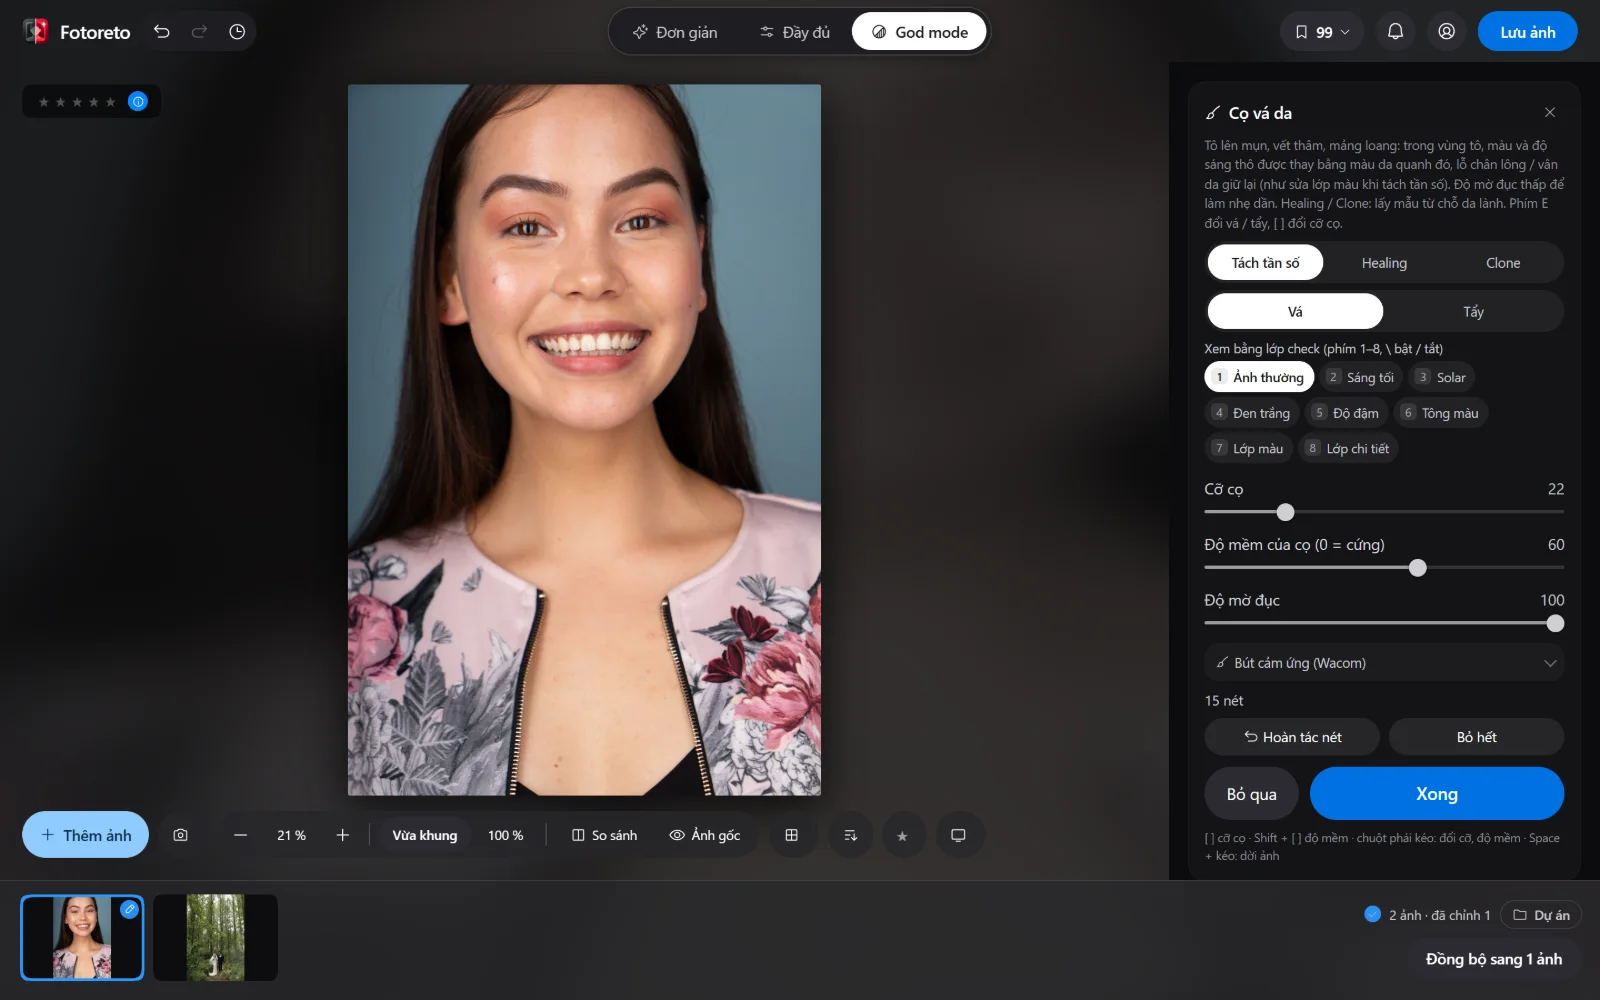
Task: Close the Cọ vá da panel
Action: [1549, 113]
